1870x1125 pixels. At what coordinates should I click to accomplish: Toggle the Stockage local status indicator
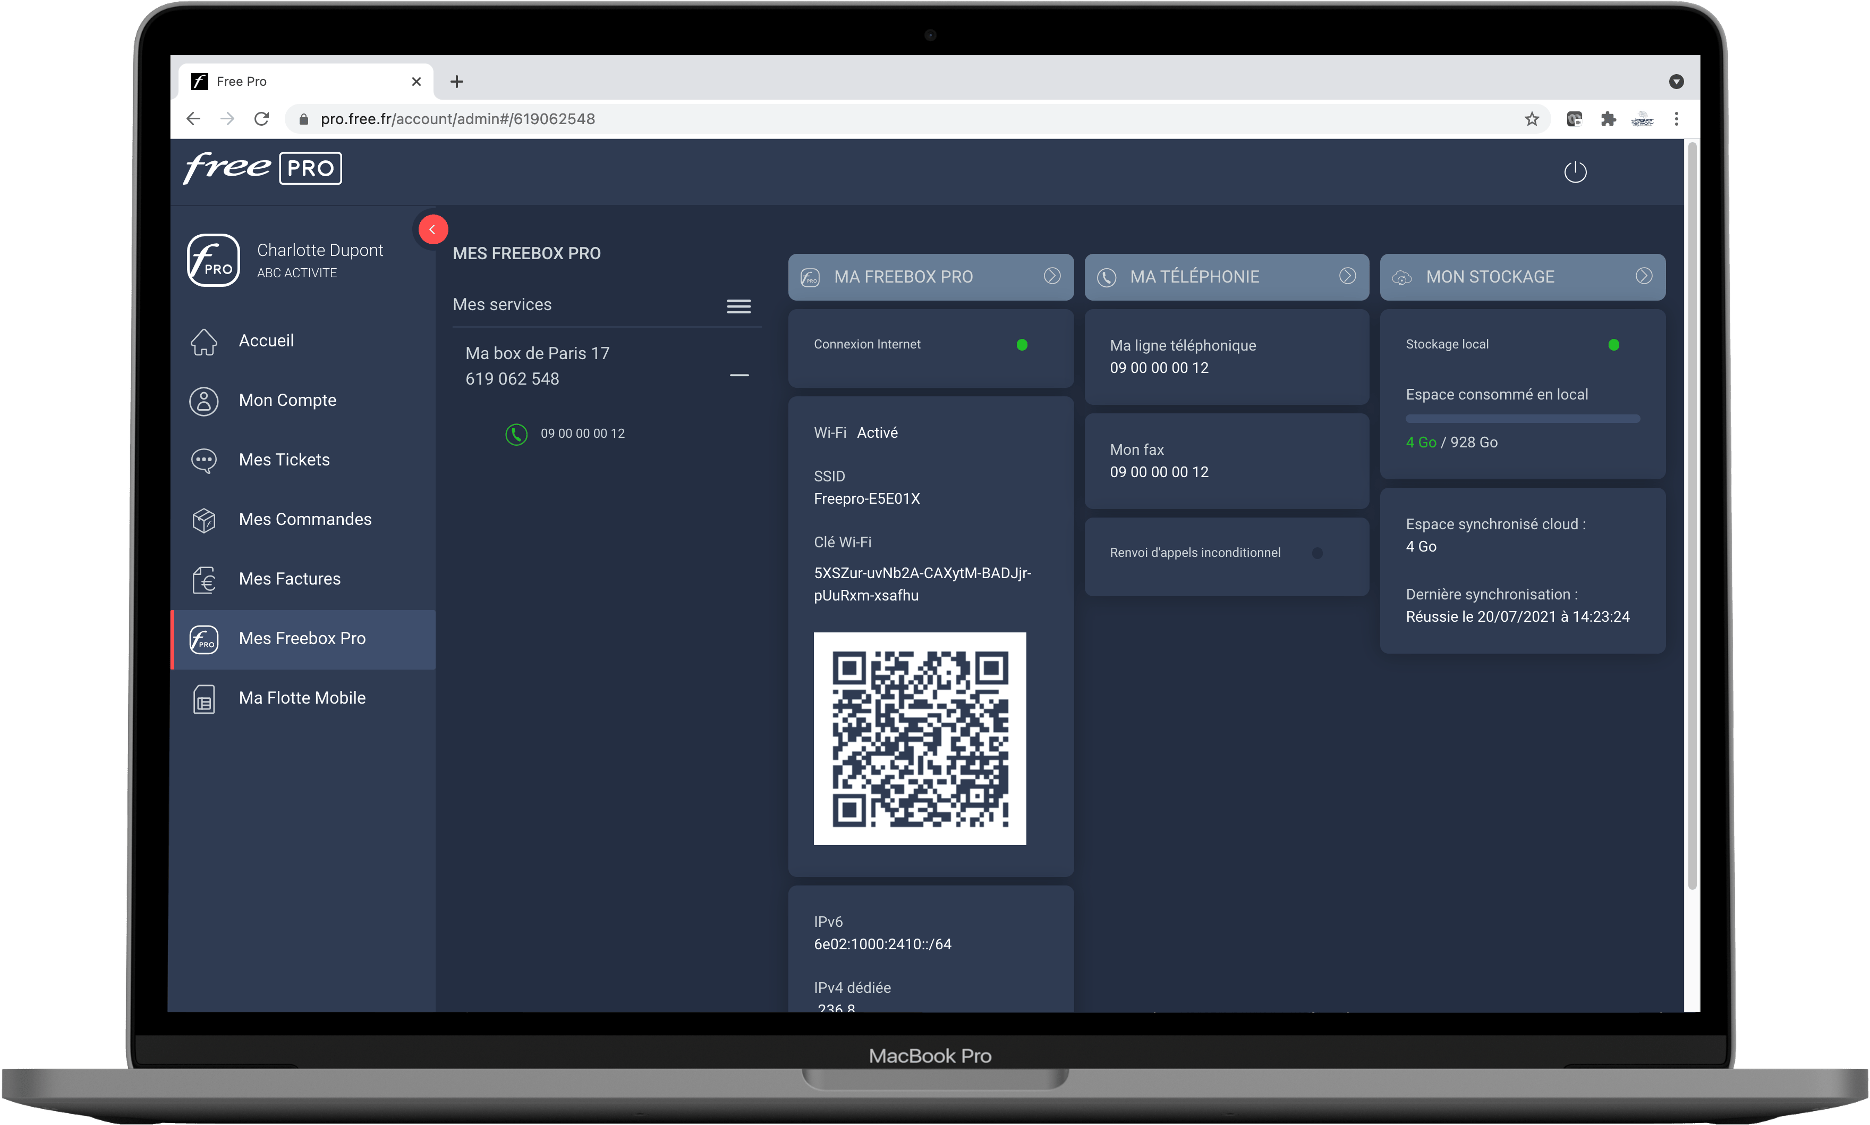[1613, 345]
